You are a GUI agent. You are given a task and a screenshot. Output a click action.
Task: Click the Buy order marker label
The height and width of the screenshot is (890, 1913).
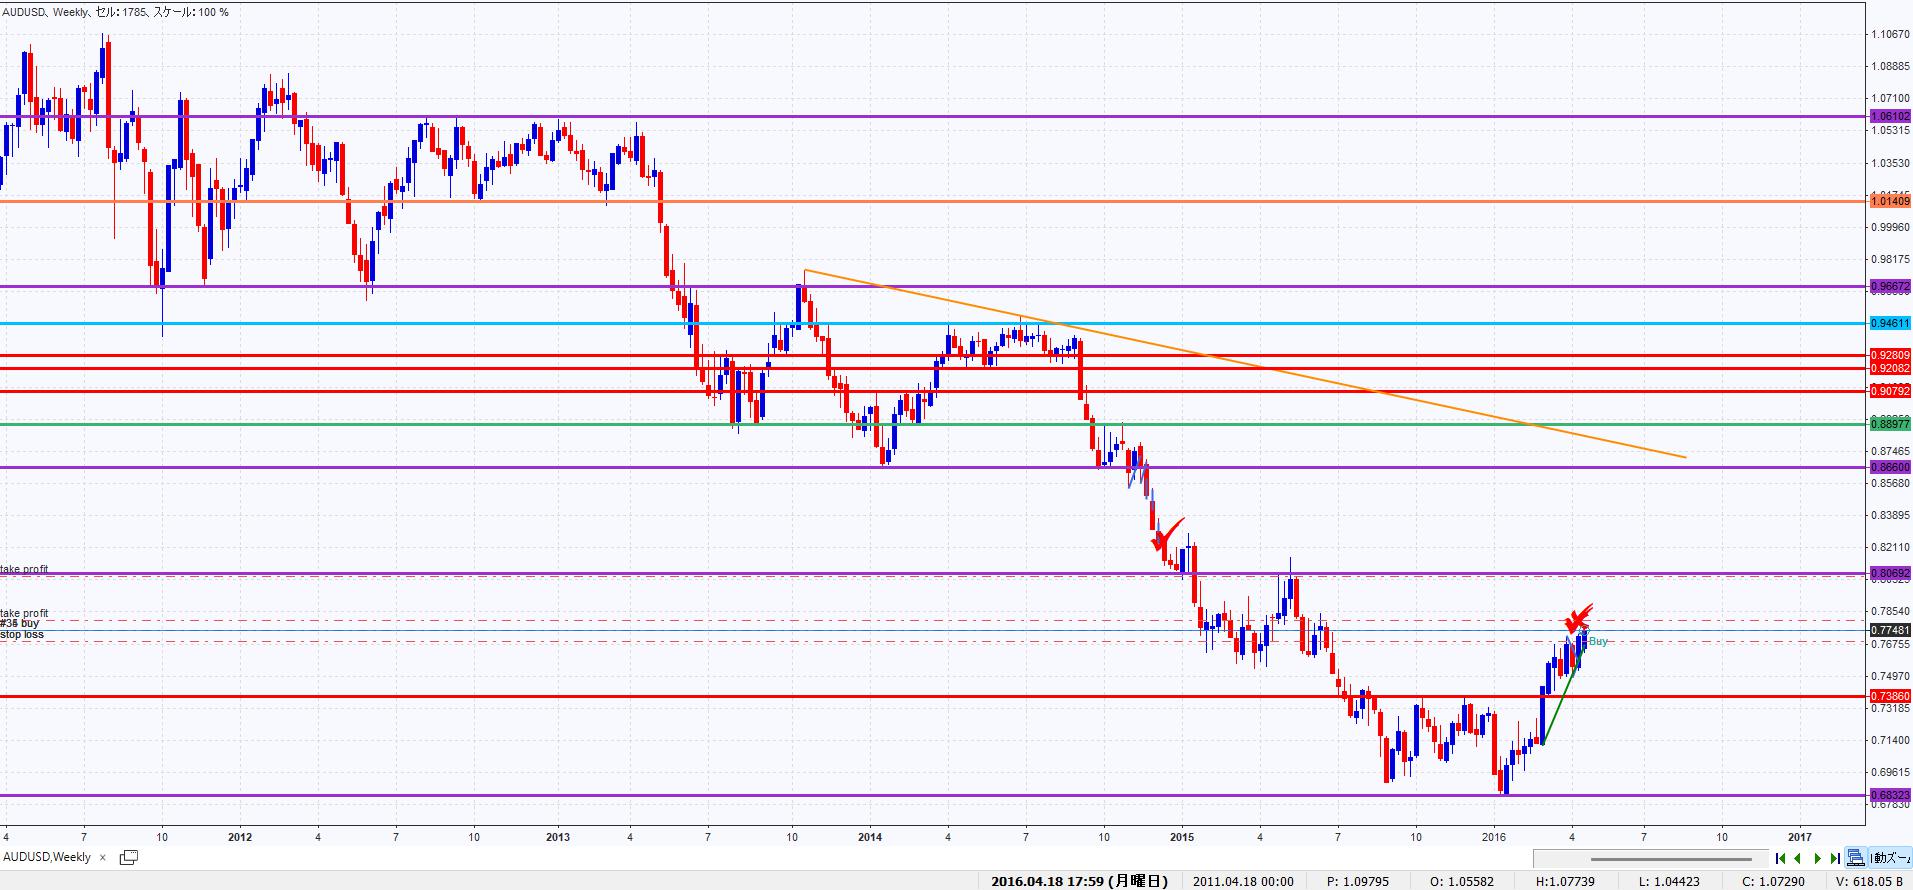(x=1598, y=641)
